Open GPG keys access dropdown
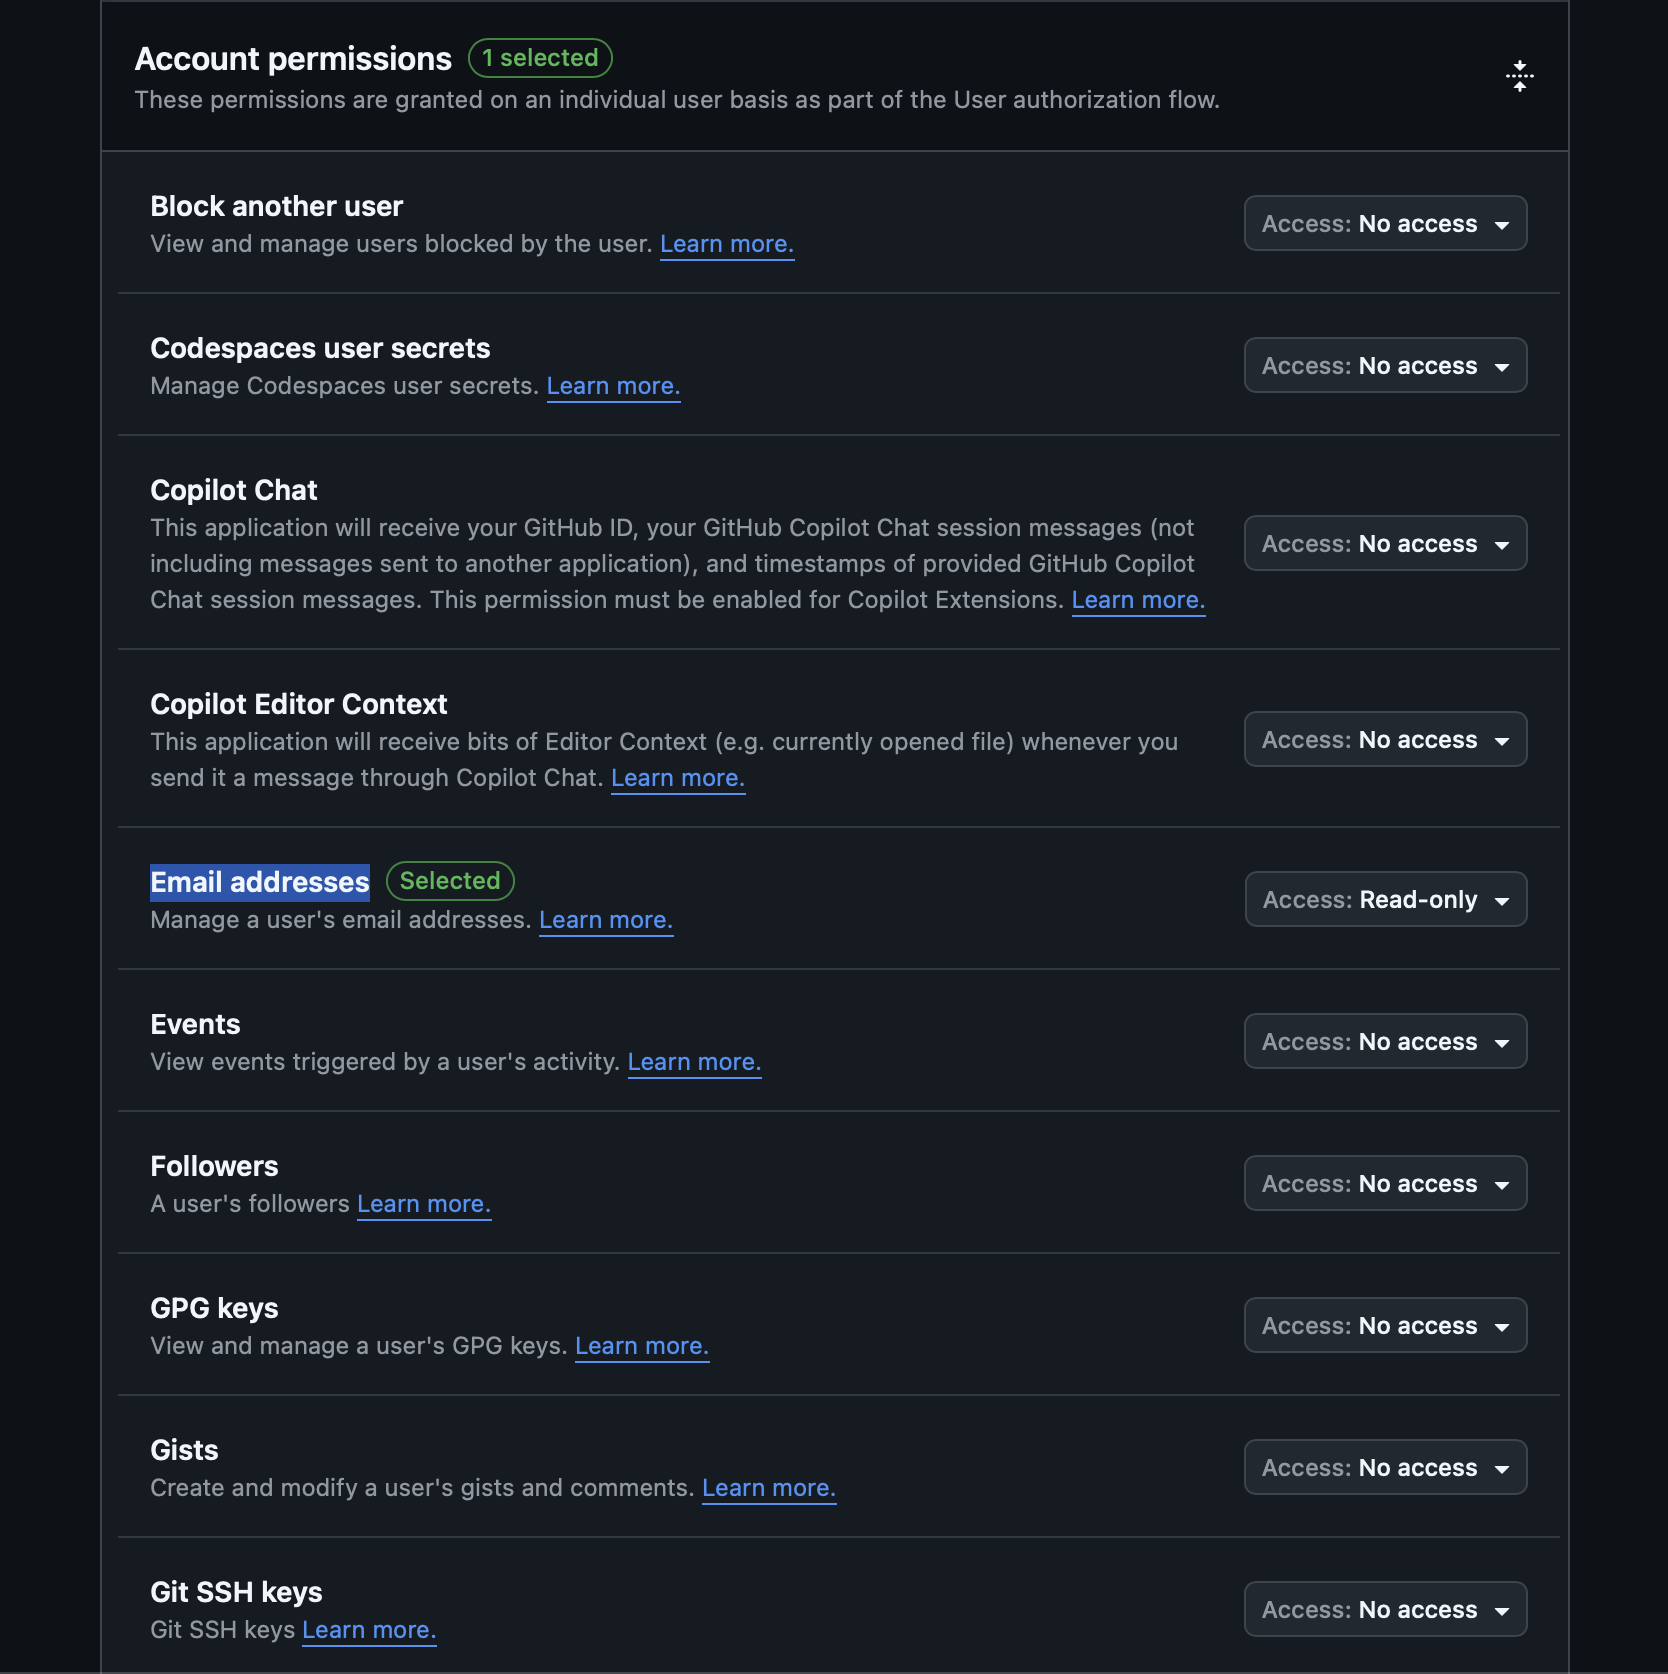This screenshot has height=1674, width=1668. tap(1385, 1325)
